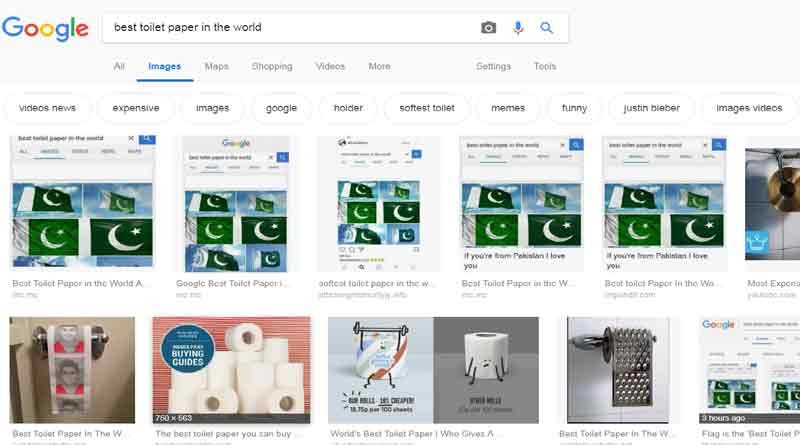Choose the 'softest toilet' filter chip
The width and height of the screenshot is (800, 445).
427,108
